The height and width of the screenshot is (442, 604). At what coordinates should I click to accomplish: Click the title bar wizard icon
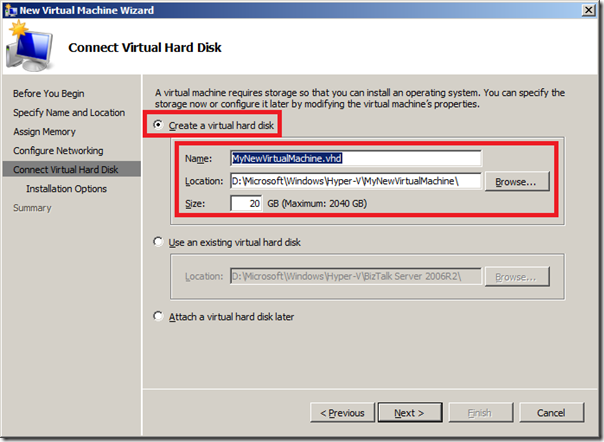pos(10,10)
